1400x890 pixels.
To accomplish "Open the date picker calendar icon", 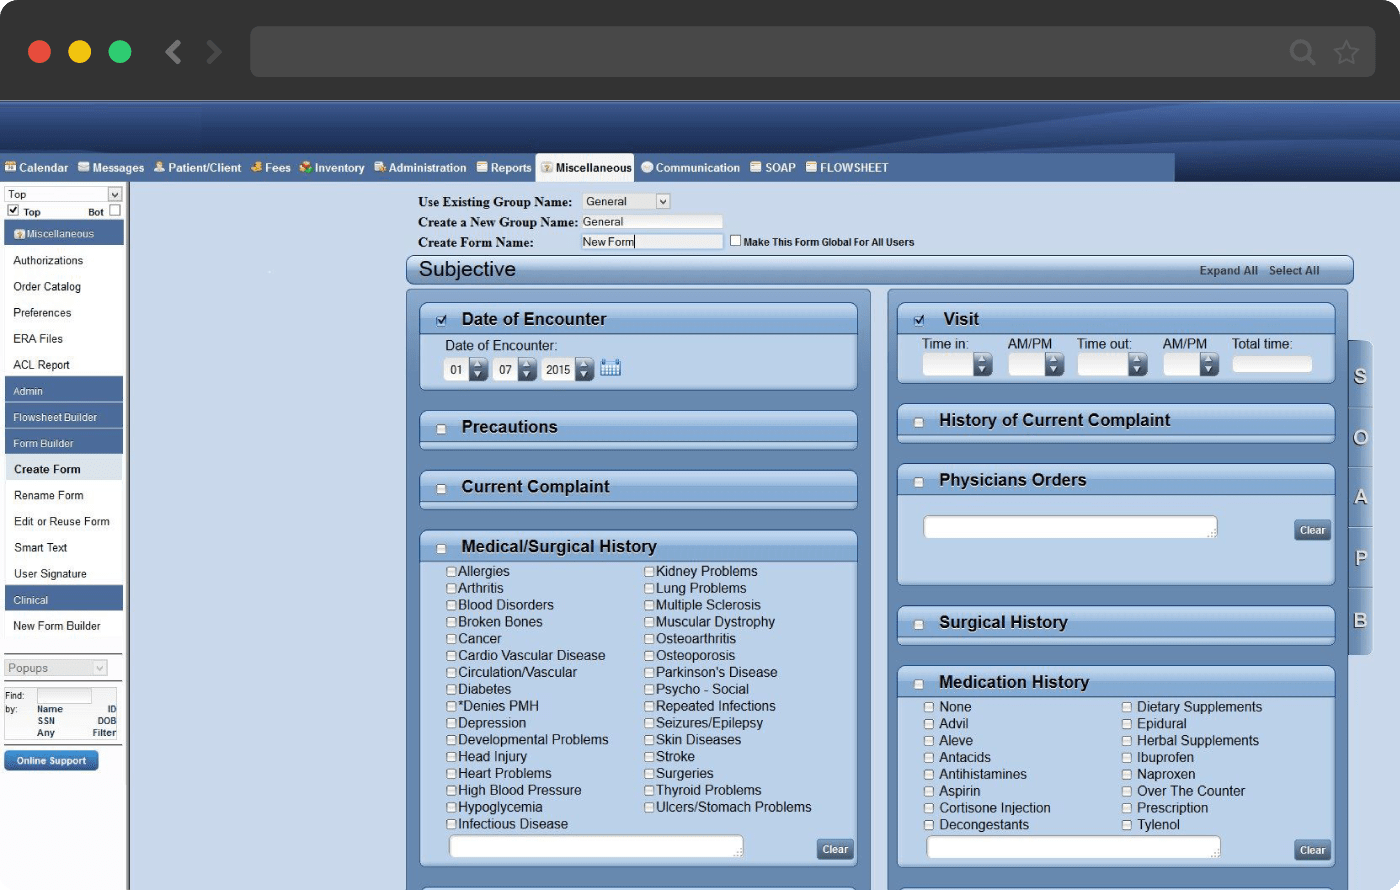I will pyautogui.click(x=610, y=368).
